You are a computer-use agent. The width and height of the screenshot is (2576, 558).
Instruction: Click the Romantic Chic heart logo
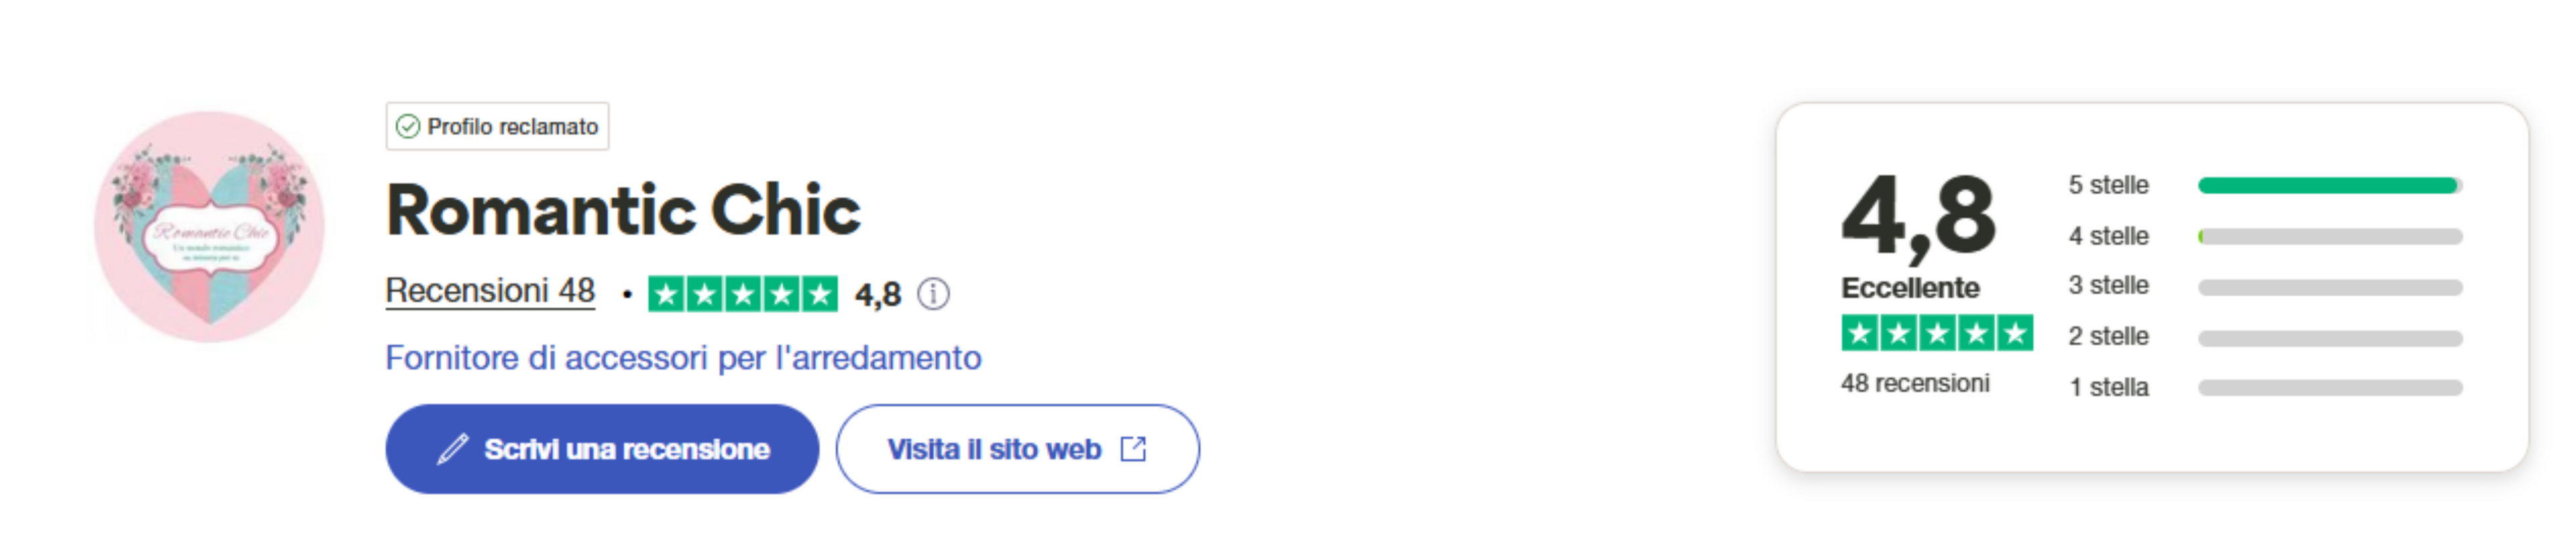(x=209, y=227)
